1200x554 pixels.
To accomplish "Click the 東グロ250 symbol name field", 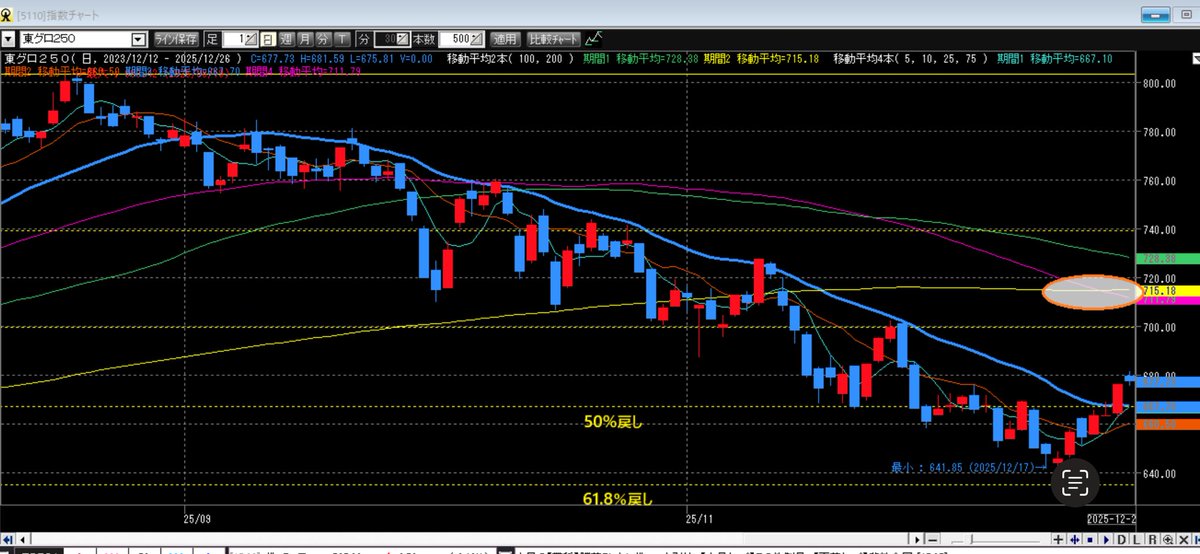I will [75, 39].
